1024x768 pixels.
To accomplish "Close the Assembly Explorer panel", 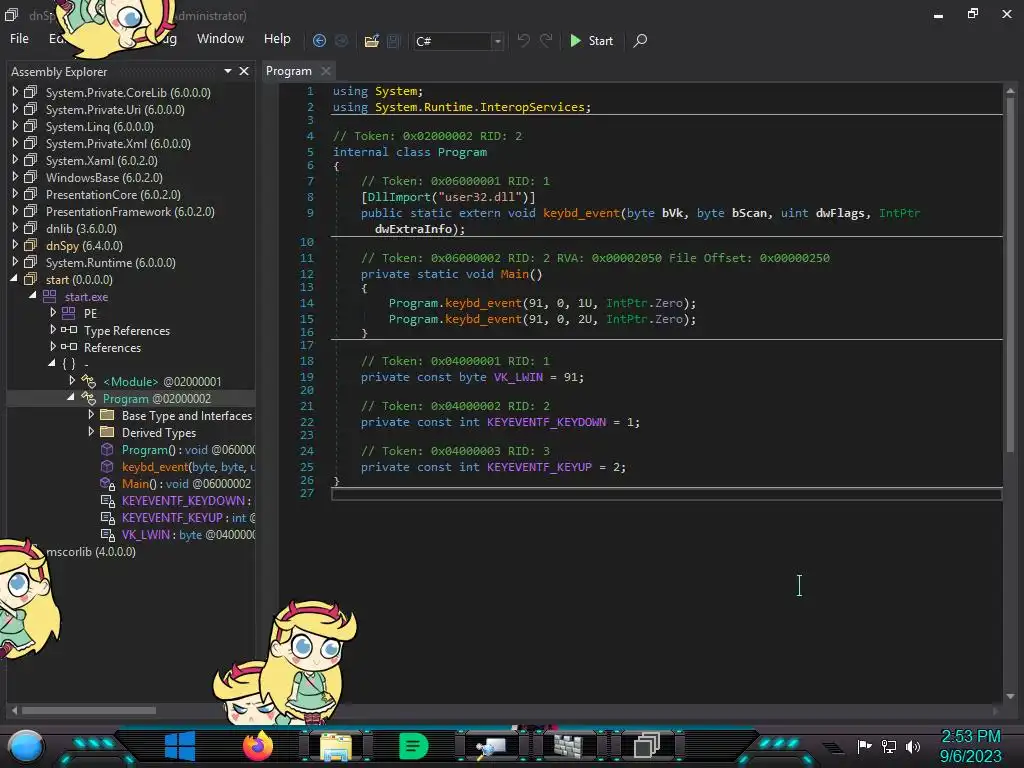I will tap(244, 71).
